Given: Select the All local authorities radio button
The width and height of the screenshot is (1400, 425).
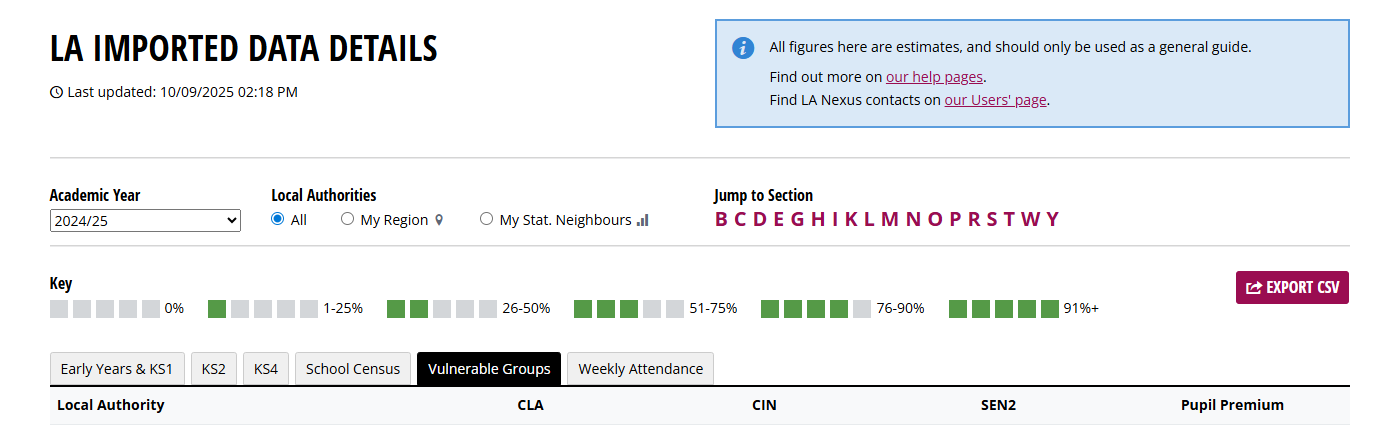Looking at the screenshot, I should (x=278, y=219).
